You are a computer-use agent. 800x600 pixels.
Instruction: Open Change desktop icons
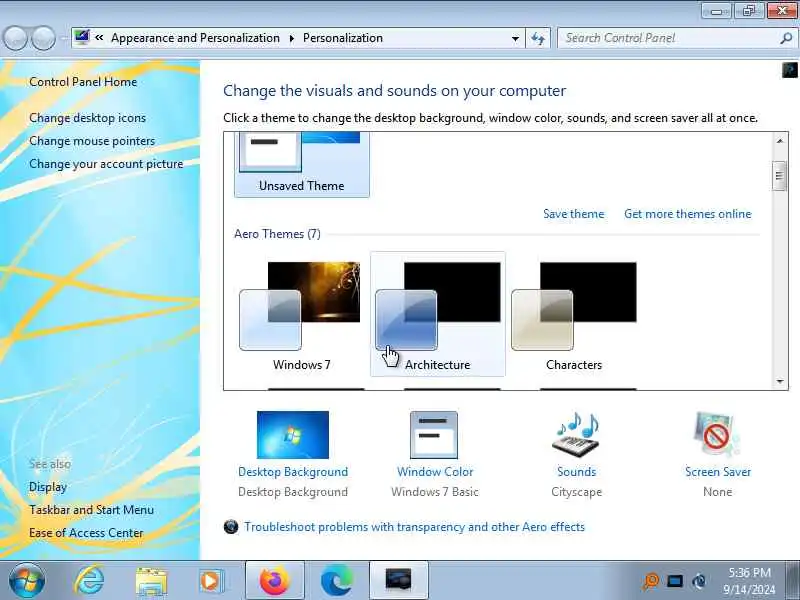click(88, 118)
